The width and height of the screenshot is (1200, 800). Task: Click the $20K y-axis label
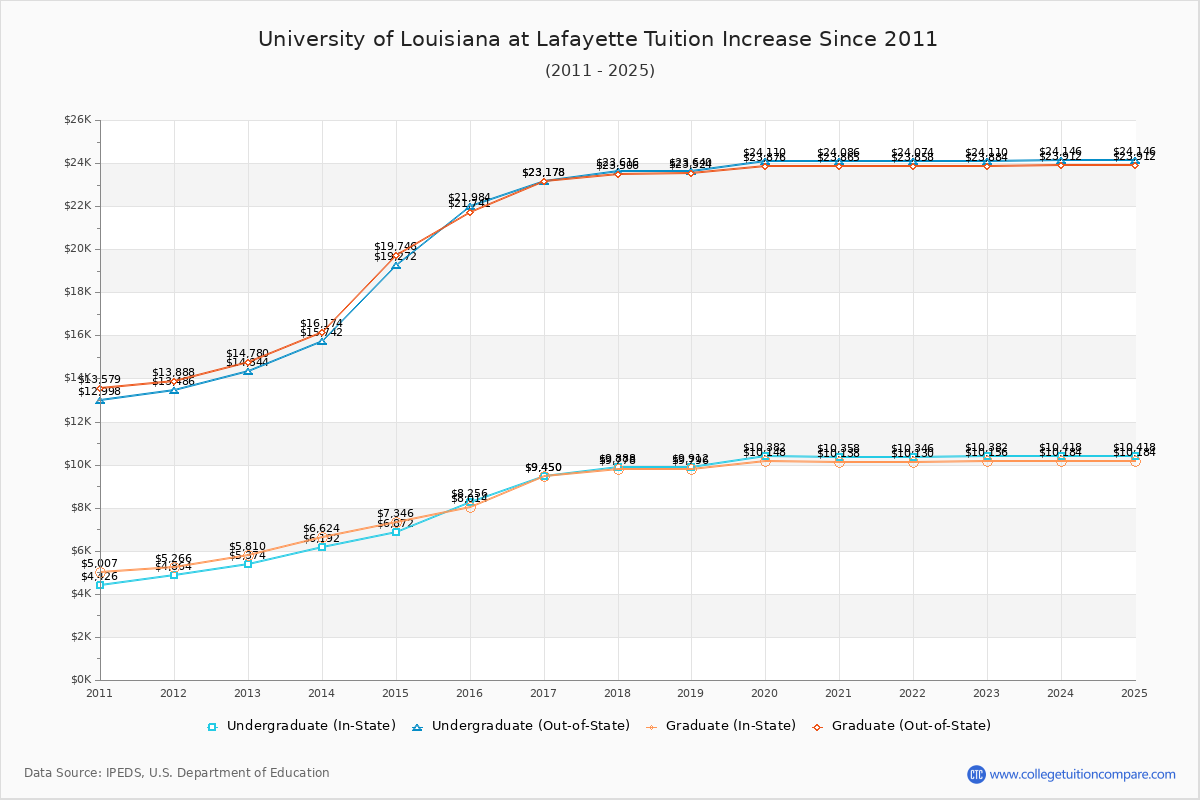[x=78, y=249]
